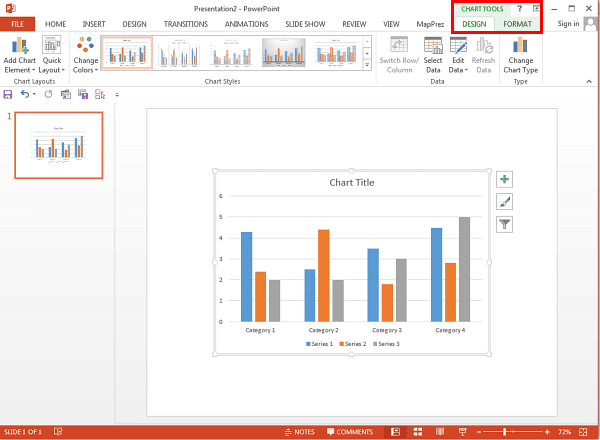Click the Chart Title text
The image size is (600, 440).
(352, 183)
